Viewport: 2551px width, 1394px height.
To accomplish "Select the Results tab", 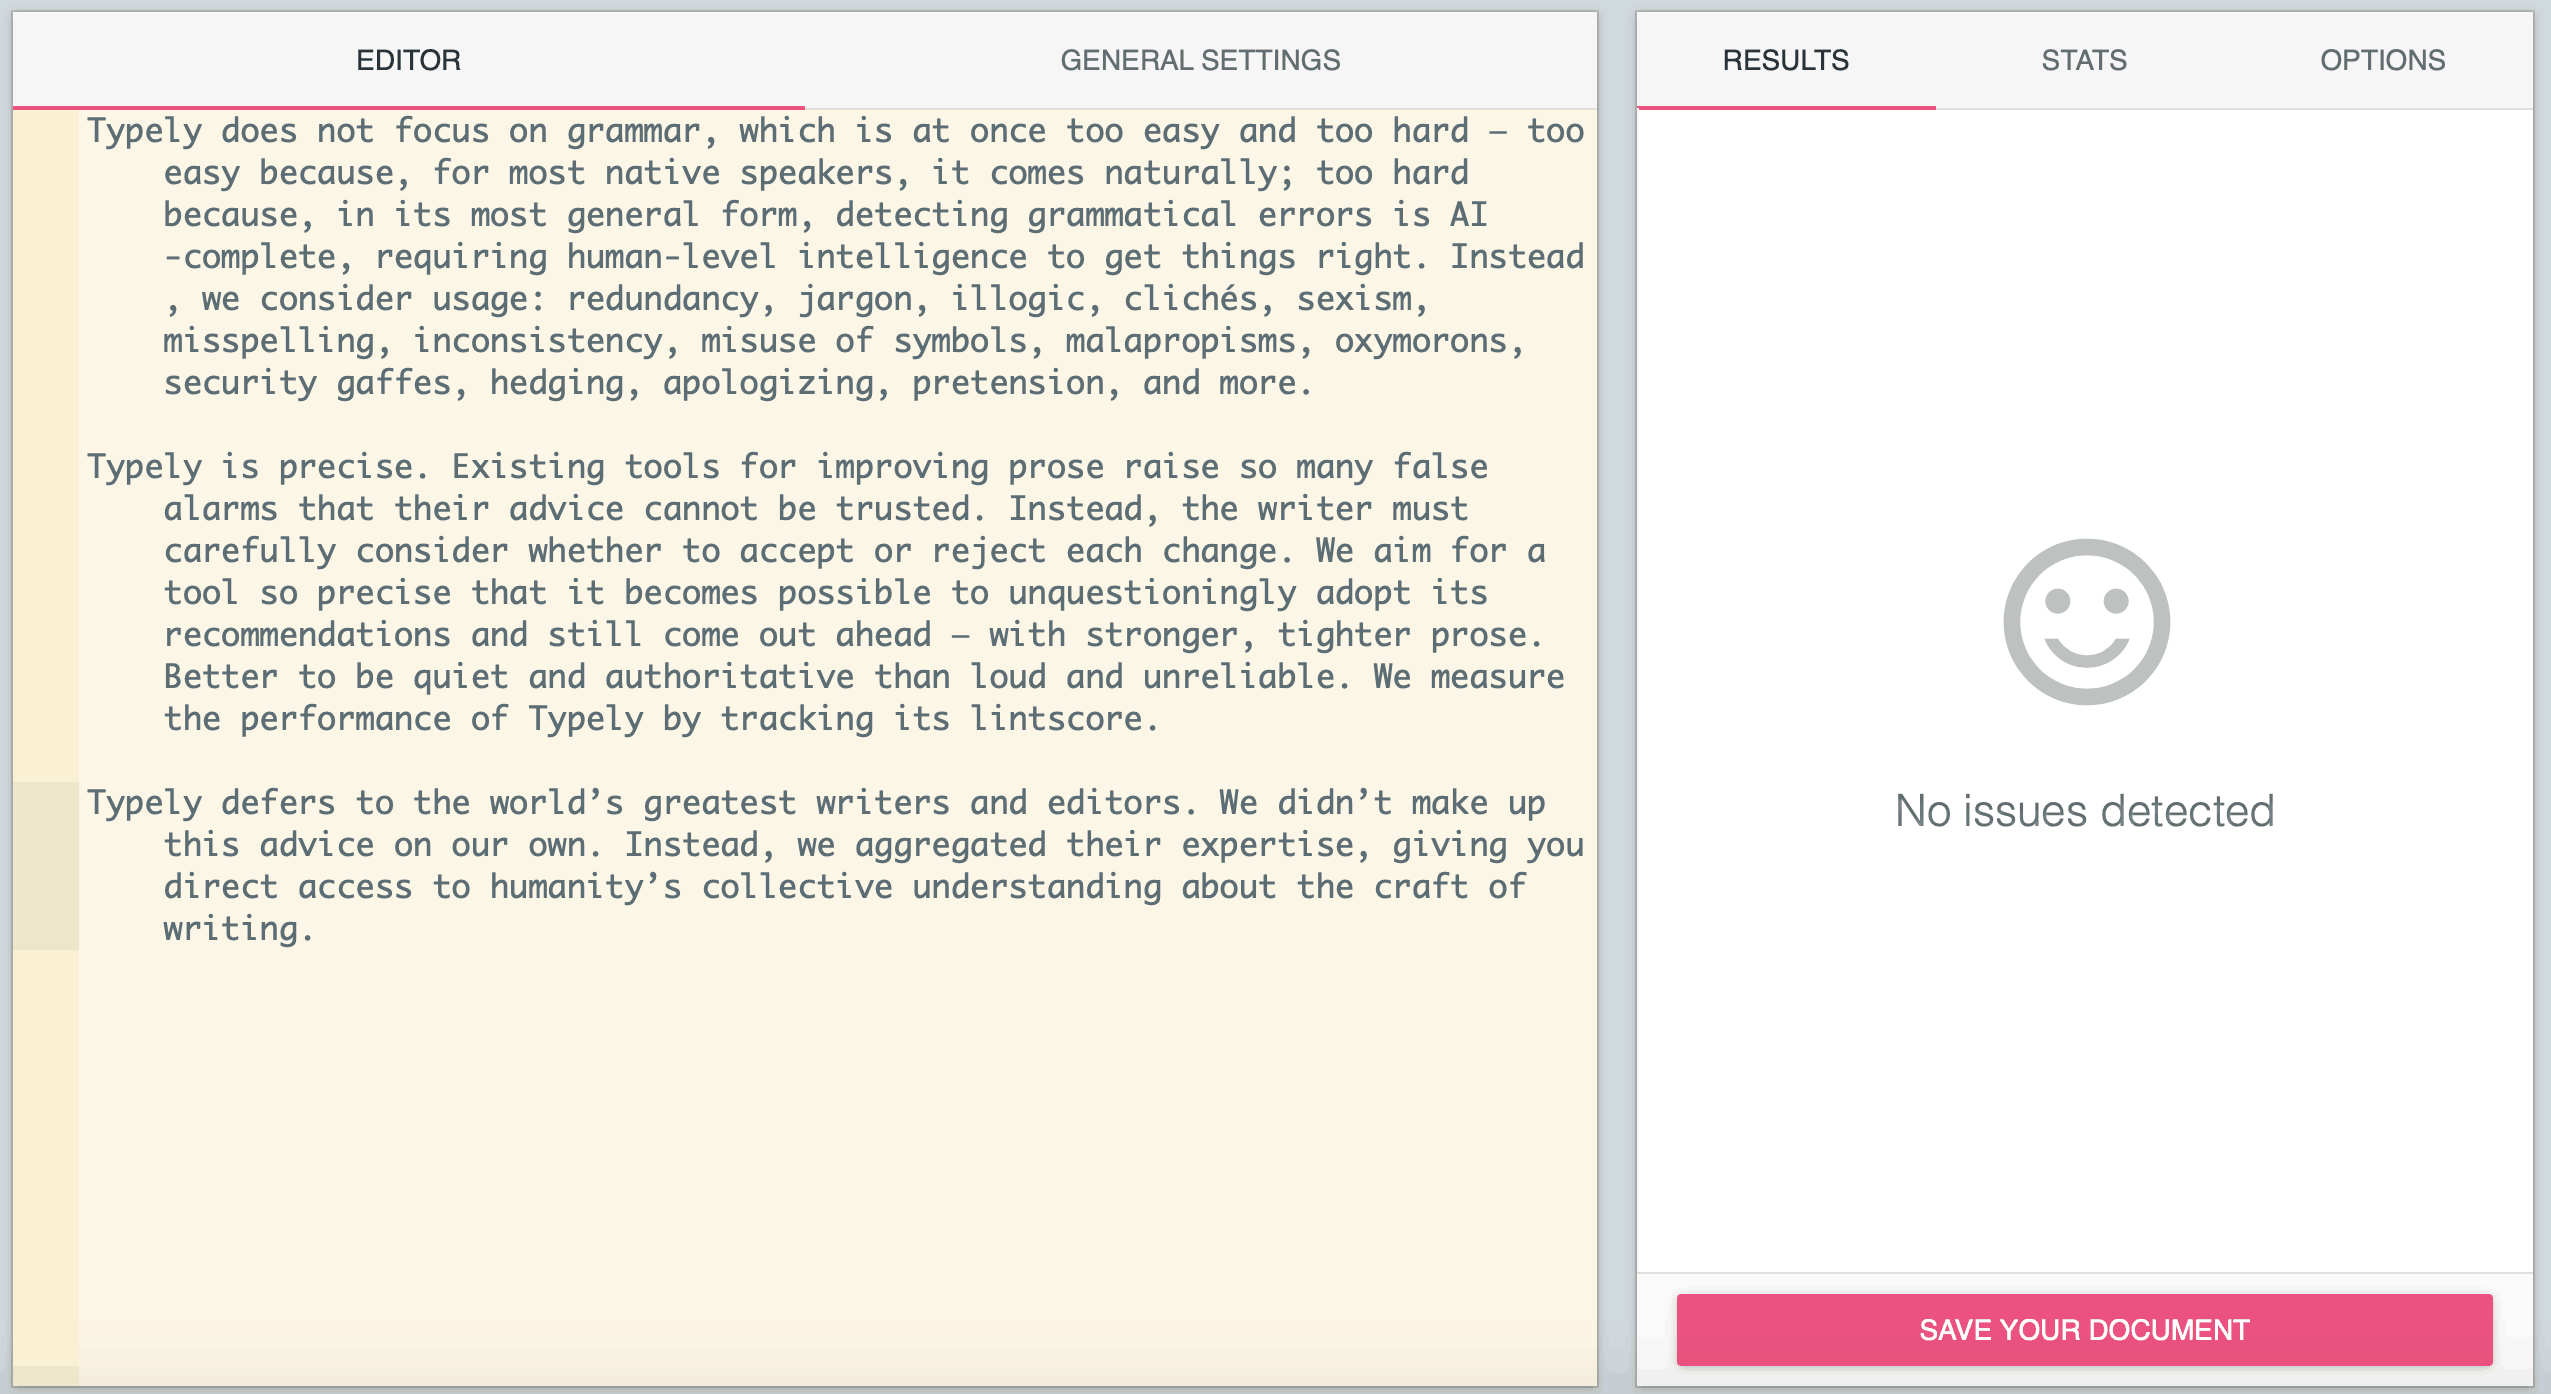I will [1785, 60].
